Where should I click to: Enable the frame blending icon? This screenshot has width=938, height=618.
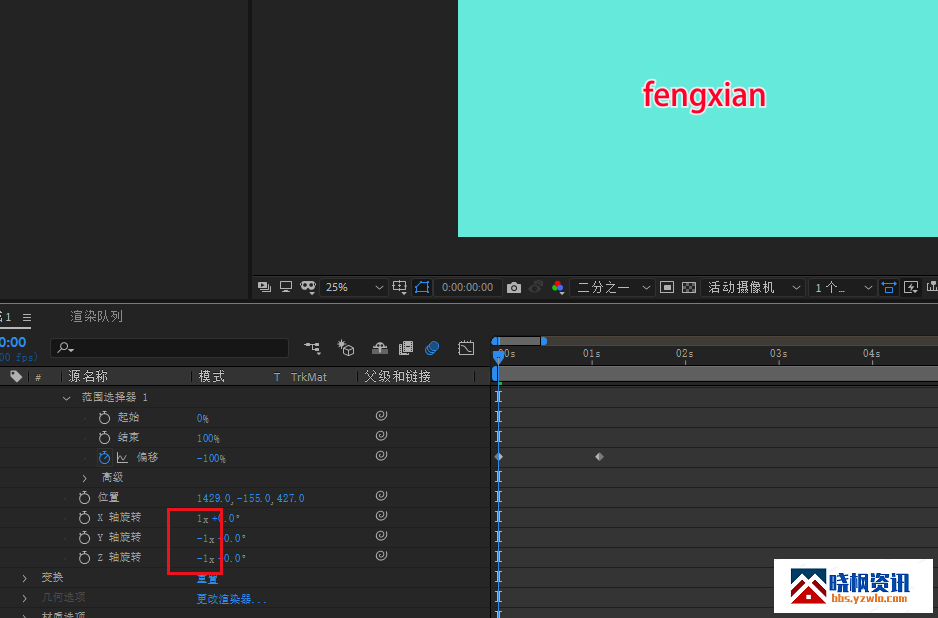(406, 348)
